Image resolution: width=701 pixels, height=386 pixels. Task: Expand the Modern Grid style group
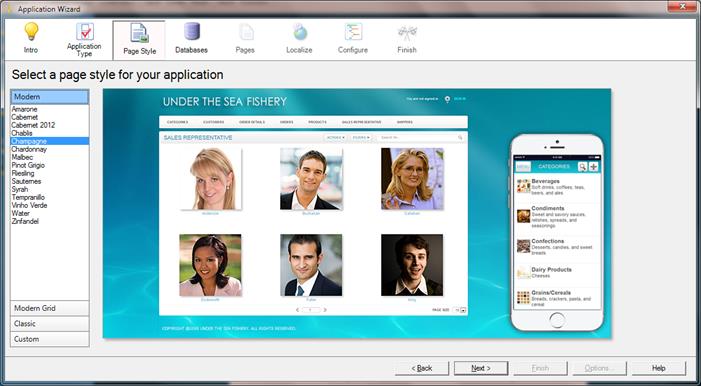tap(50, 308)
